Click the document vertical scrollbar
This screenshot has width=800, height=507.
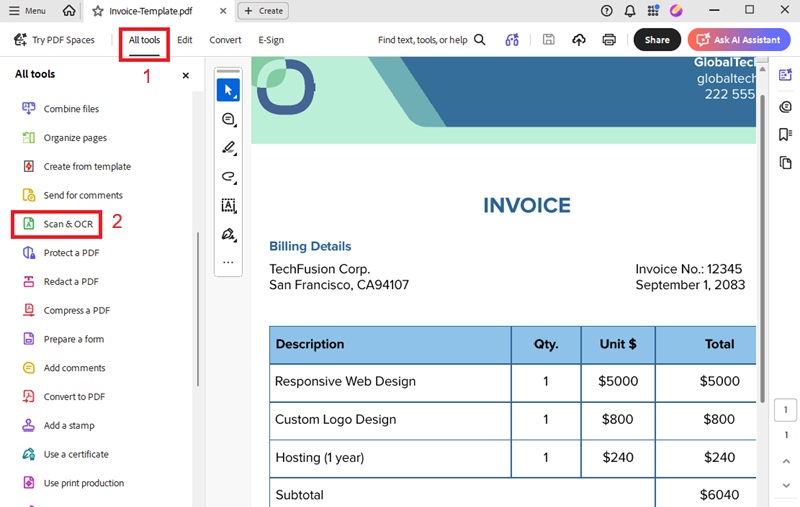click(762, 248)
